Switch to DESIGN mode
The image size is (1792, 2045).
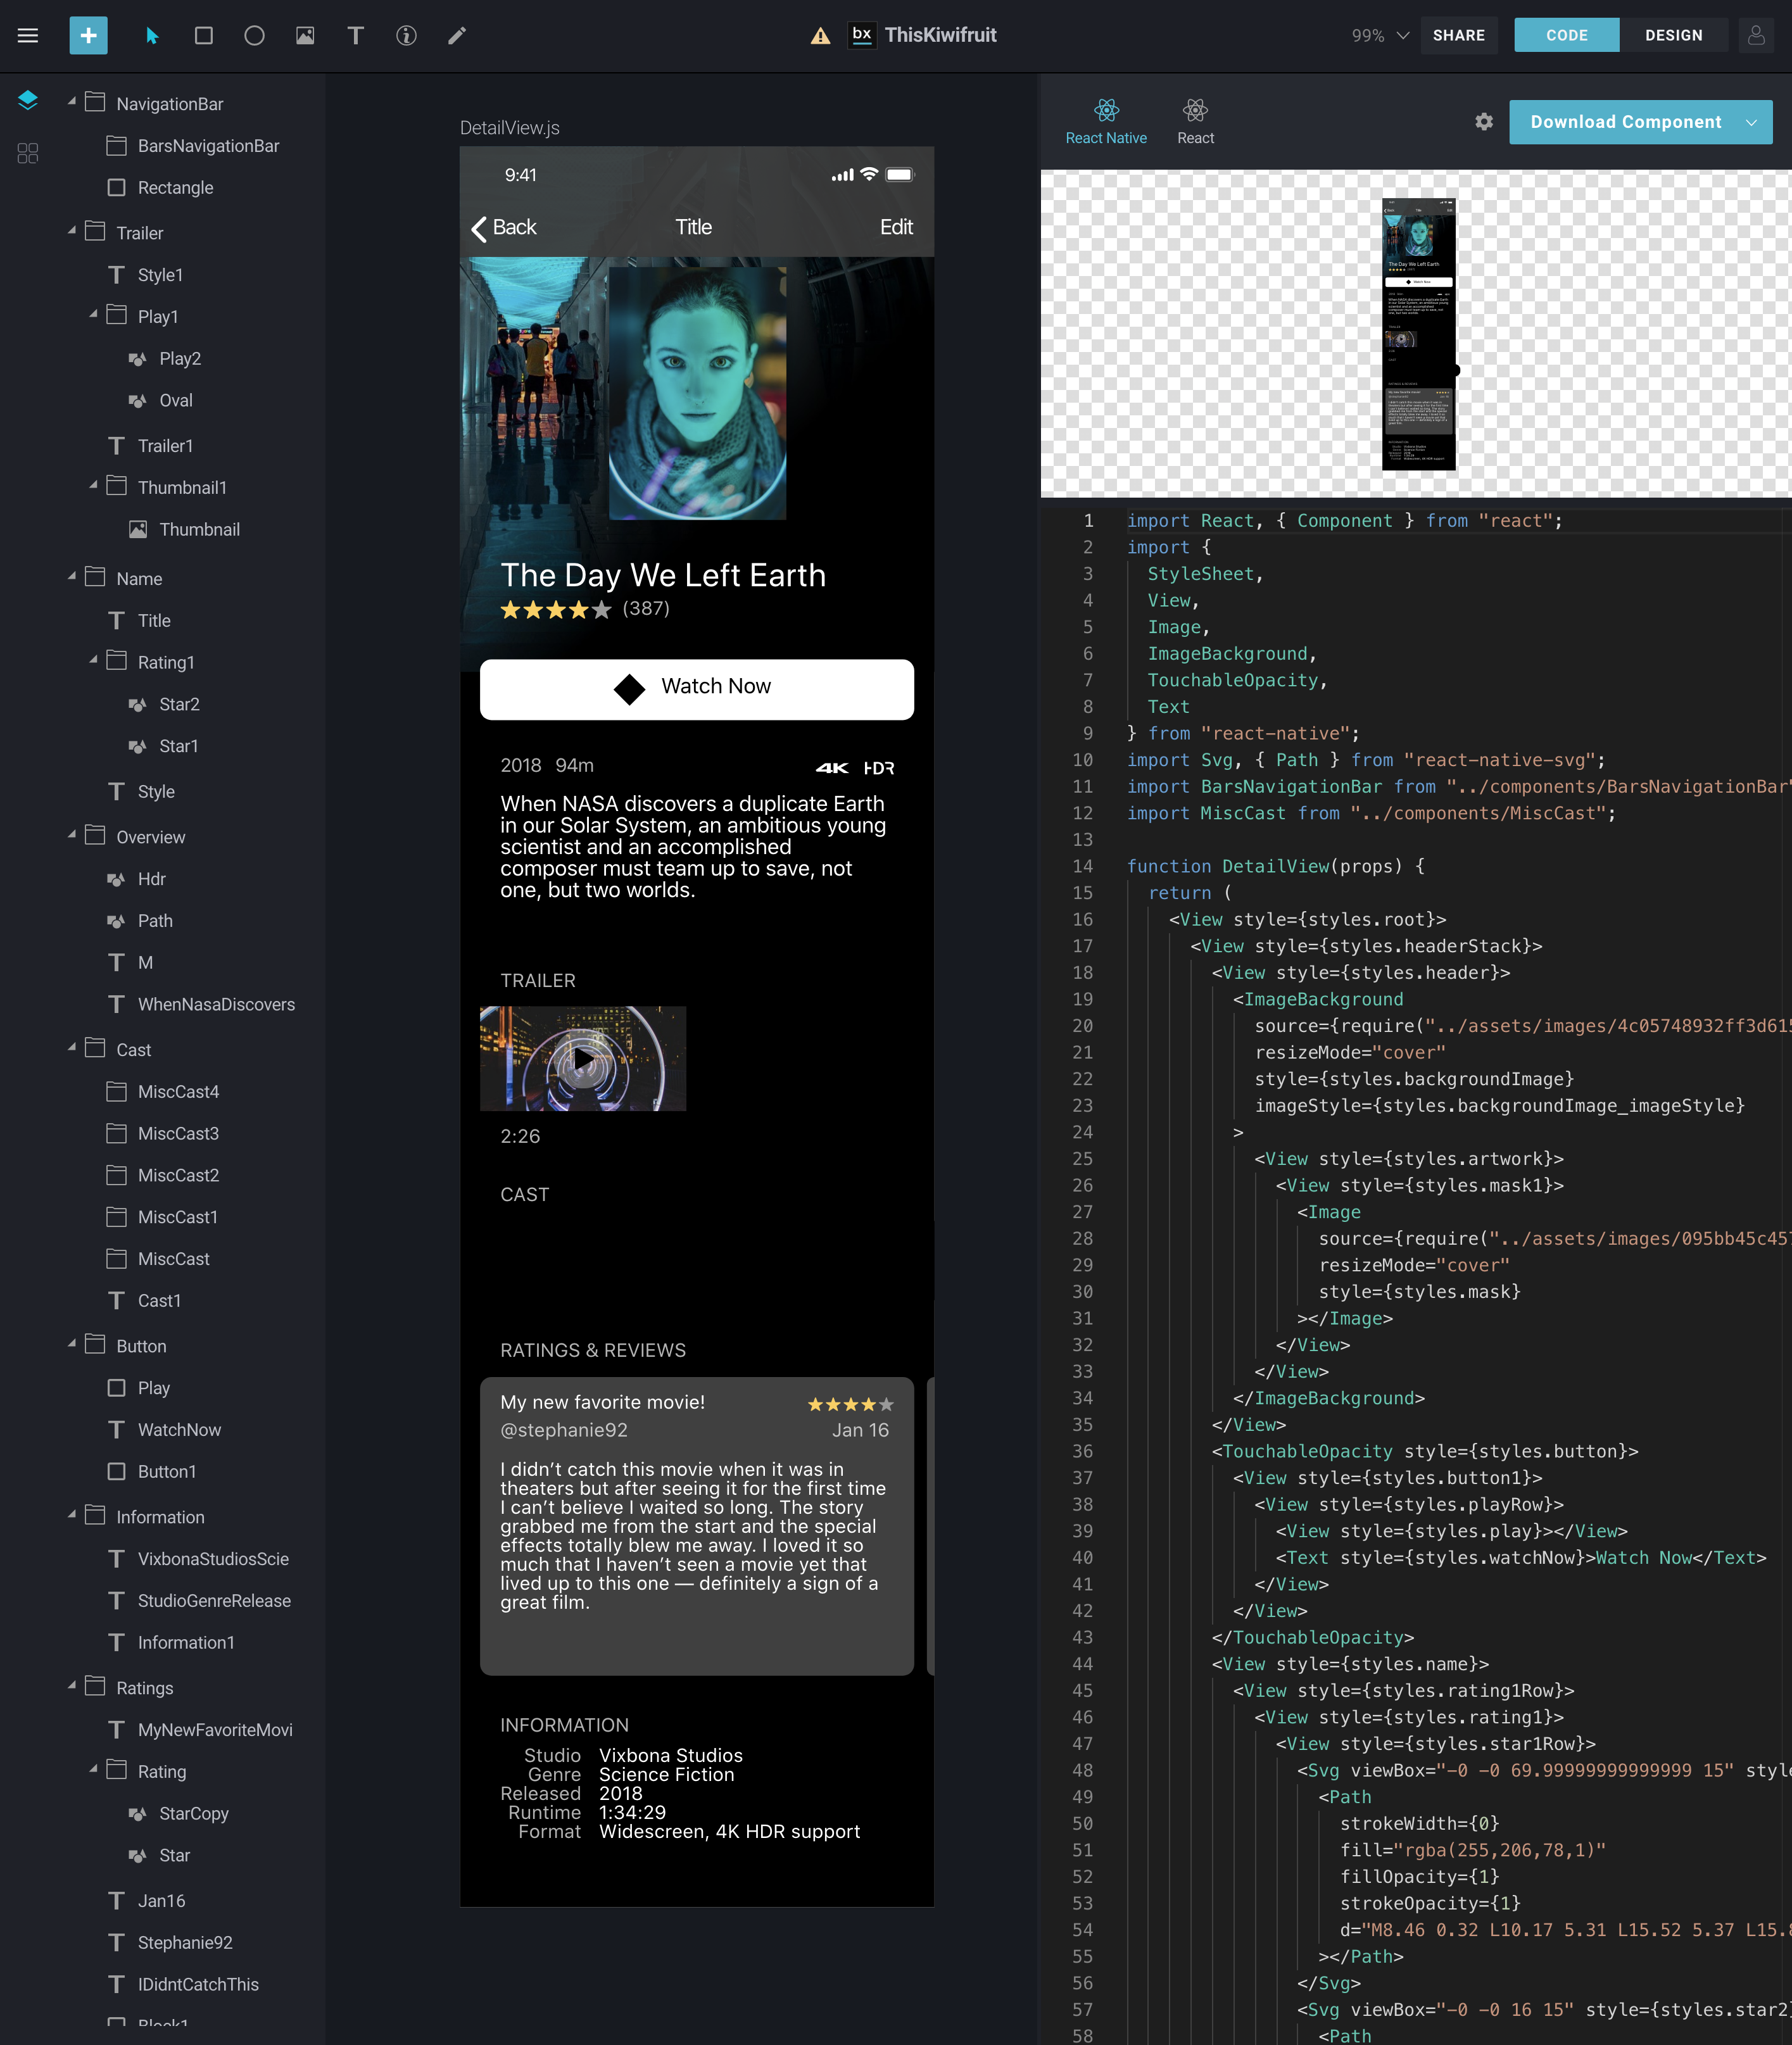tap(1673, 35)
